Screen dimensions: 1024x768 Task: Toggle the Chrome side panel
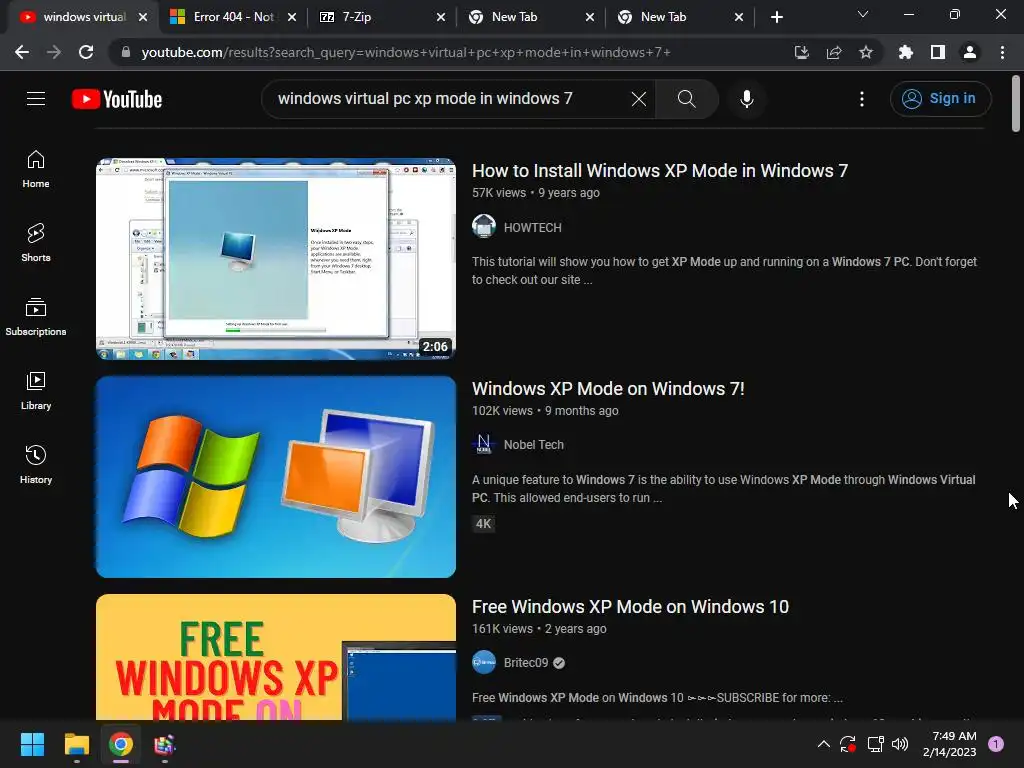pyautogui.click(x=937, y=52)
